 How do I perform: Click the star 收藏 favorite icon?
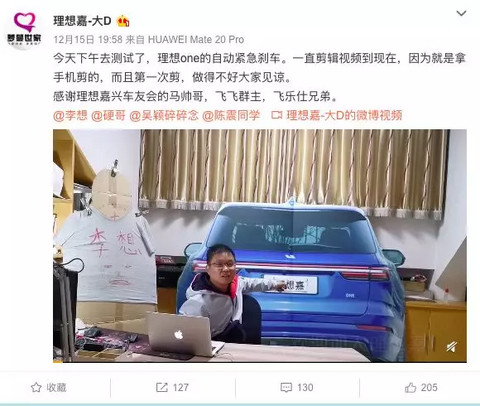(x=36, y=387)
